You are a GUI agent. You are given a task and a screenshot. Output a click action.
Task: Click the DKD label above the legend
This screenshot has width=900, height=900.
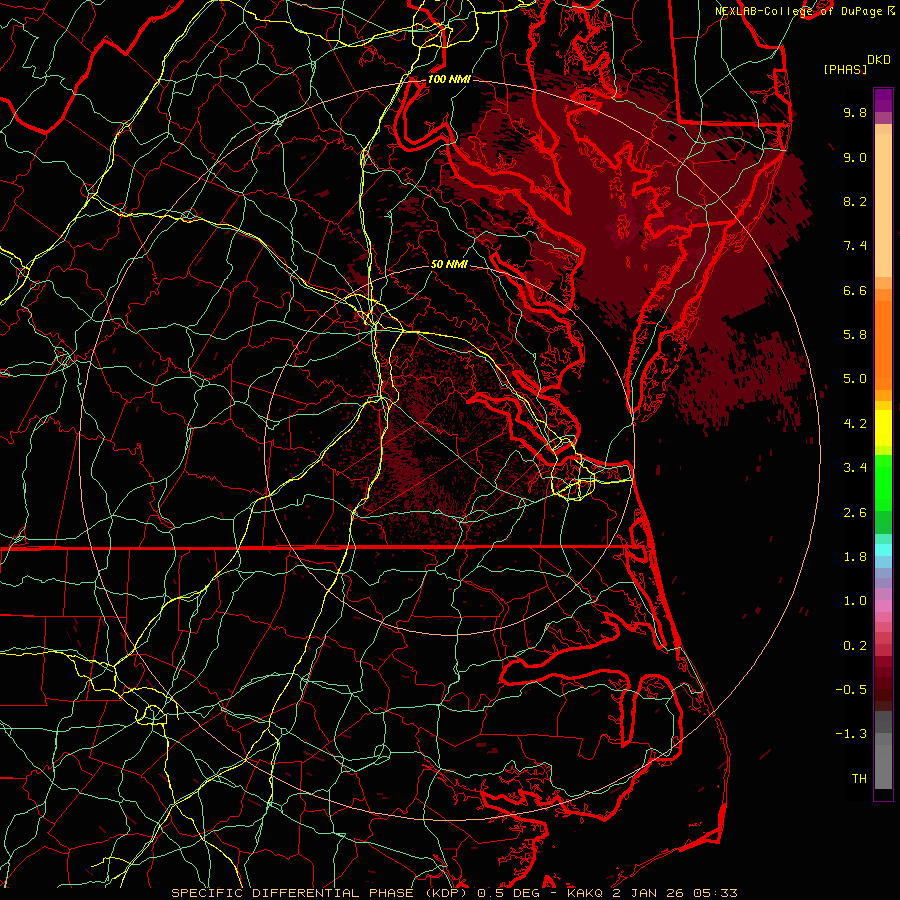coord(878,60)
